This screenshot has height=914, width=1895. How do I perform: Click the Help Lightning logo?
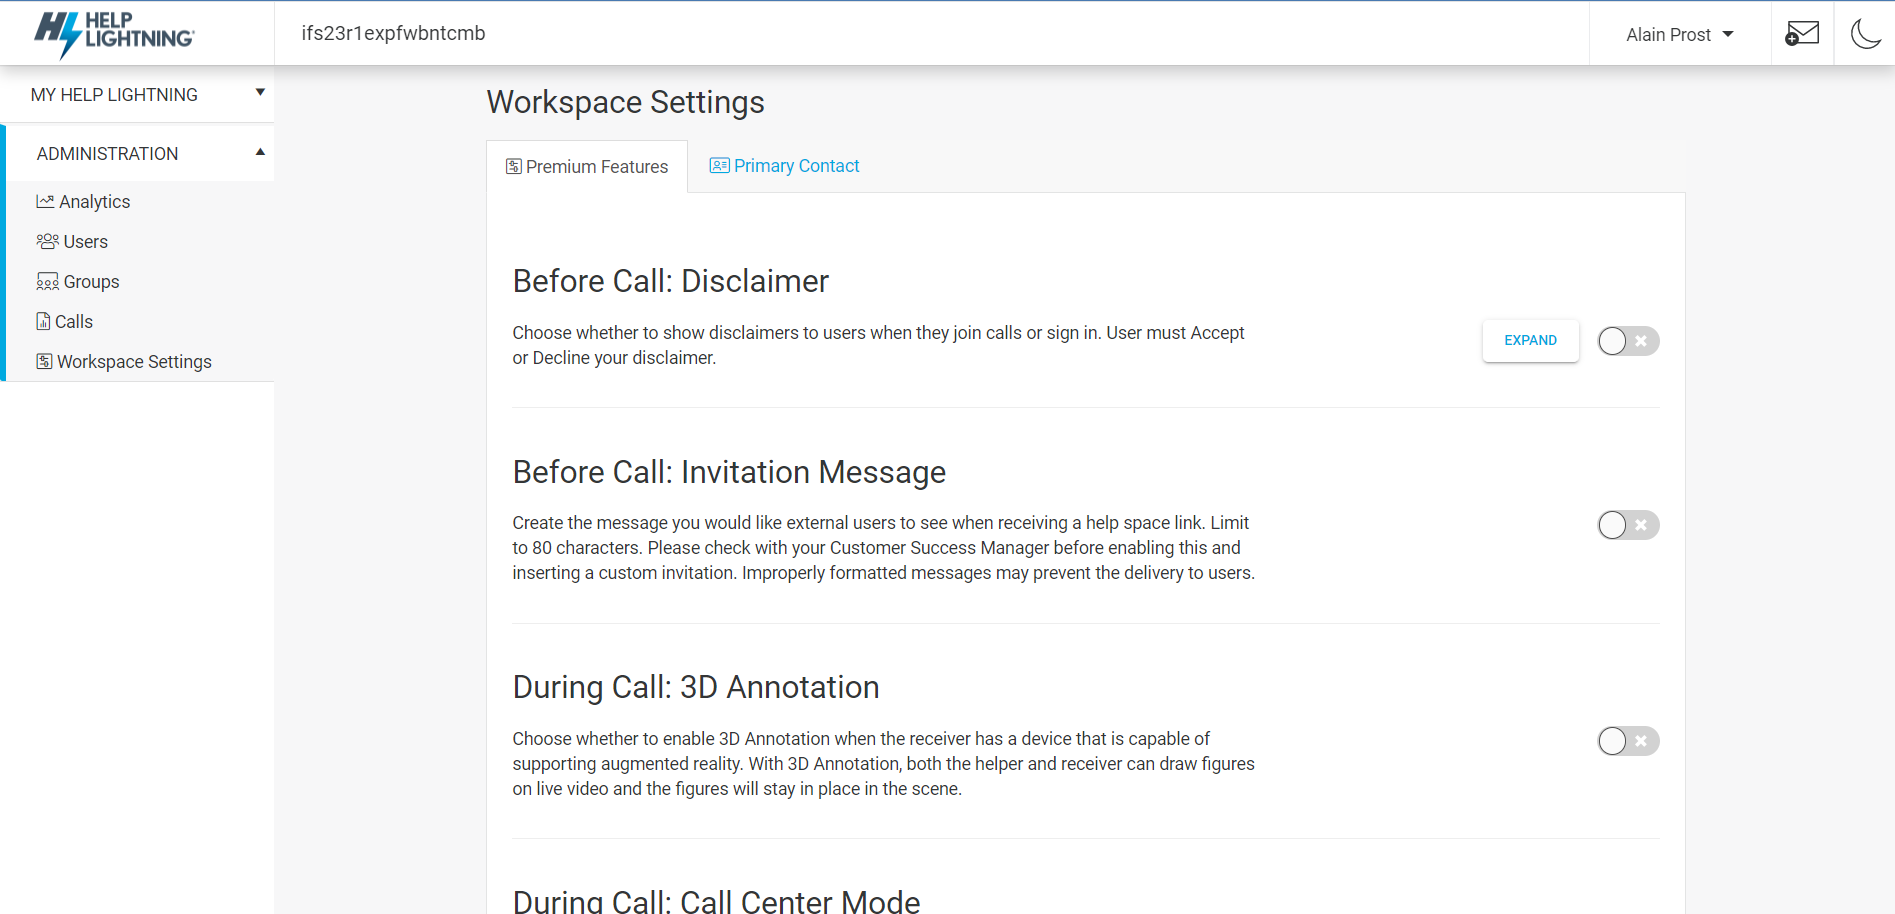[114, 33]
